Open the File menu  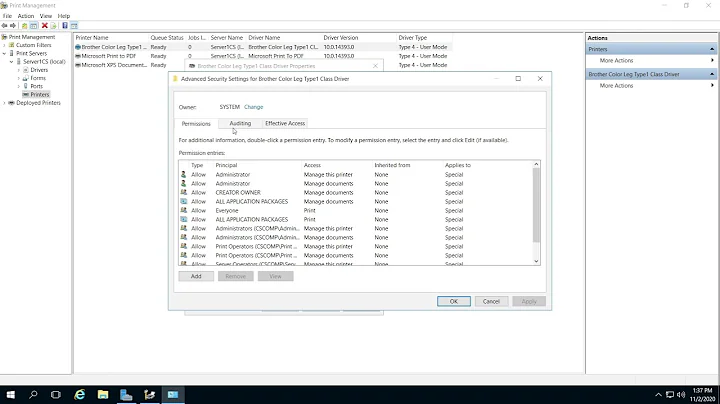pos(7,16)
